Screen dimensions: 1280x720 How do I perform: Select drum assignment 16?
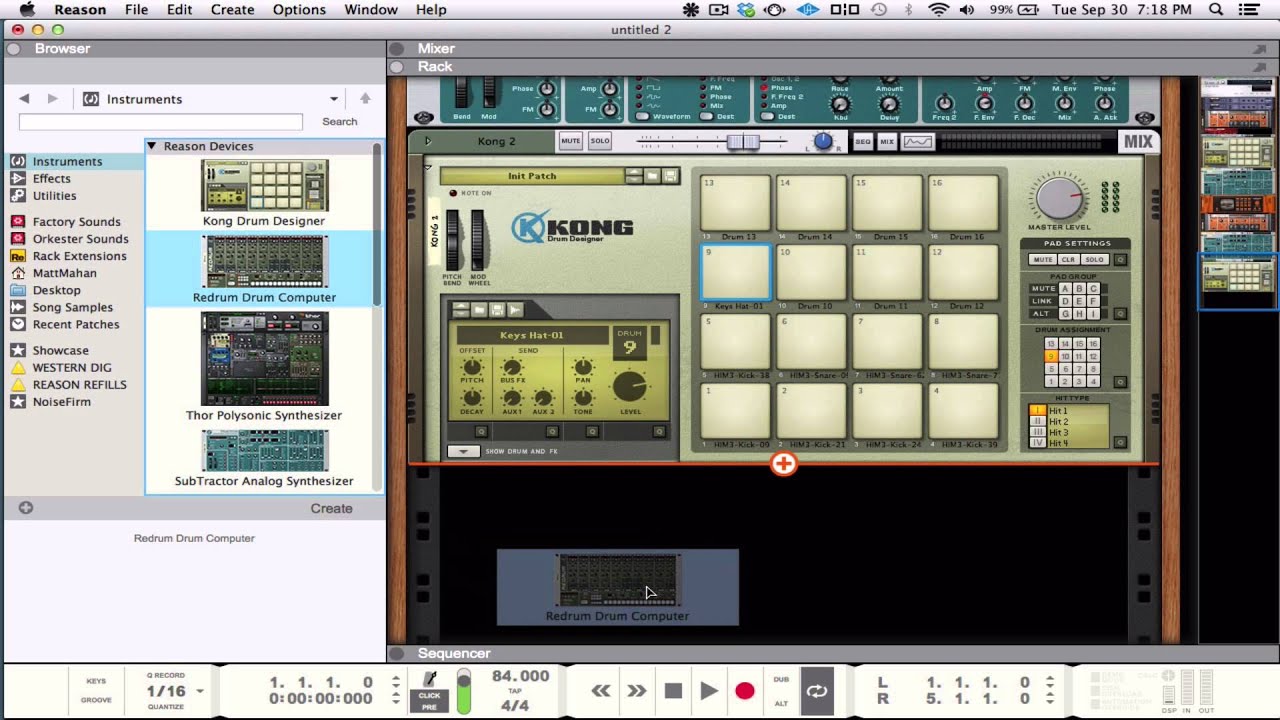[1093, 343]
